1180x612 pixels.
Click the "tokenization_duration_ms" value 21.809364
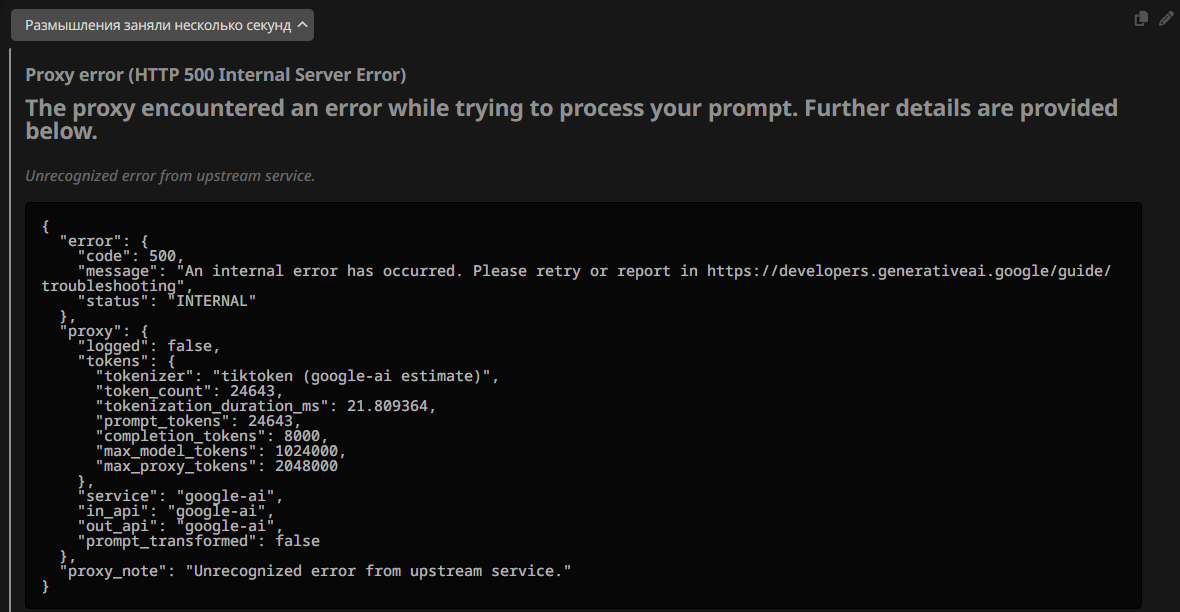point(388,406)
